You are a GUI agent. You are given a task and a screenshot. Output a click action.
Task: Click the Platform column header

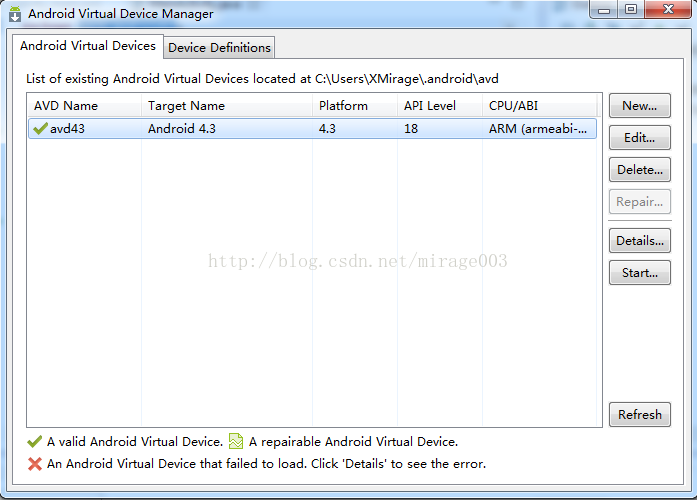point(355,106)
